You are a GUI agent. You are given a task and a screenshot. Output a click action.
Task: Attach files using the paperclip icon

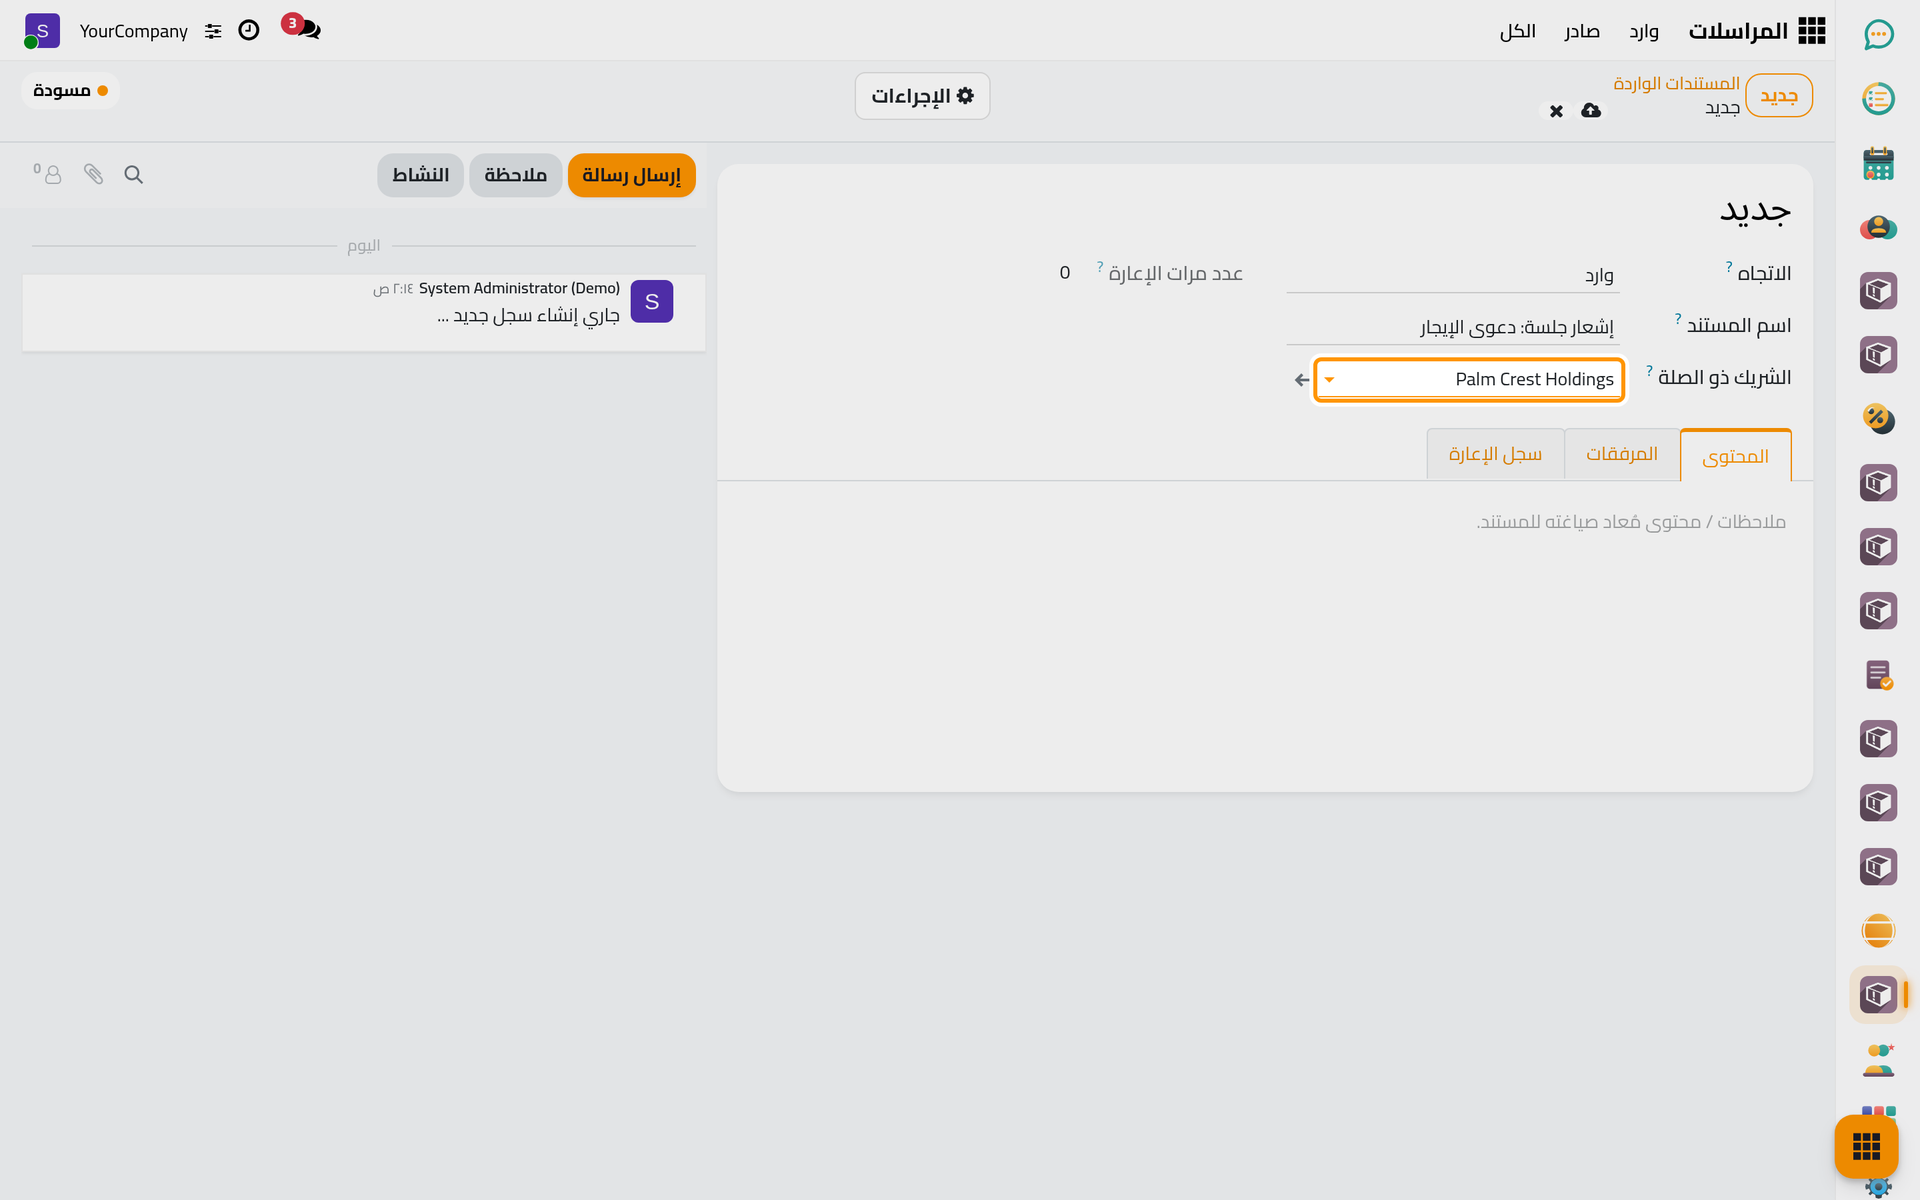pyautogui.click(x=93, y=175)
